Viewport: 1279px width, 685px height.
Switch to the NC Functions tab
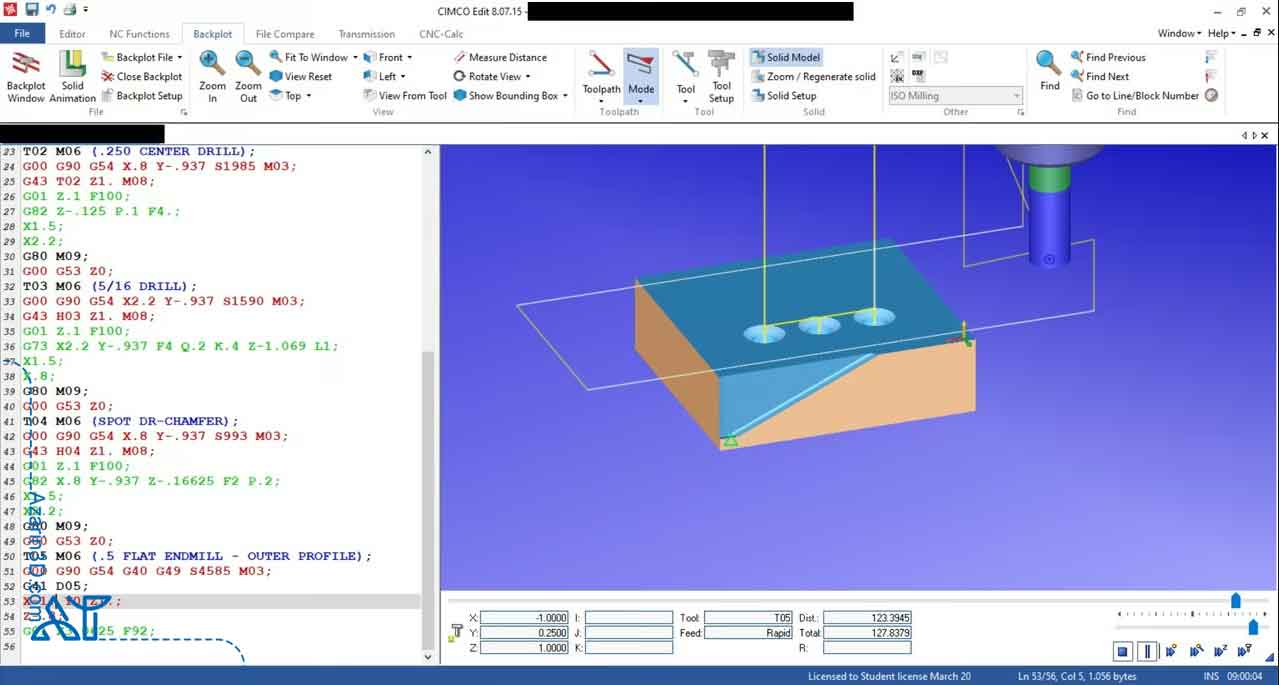click(x=139, y=34)
